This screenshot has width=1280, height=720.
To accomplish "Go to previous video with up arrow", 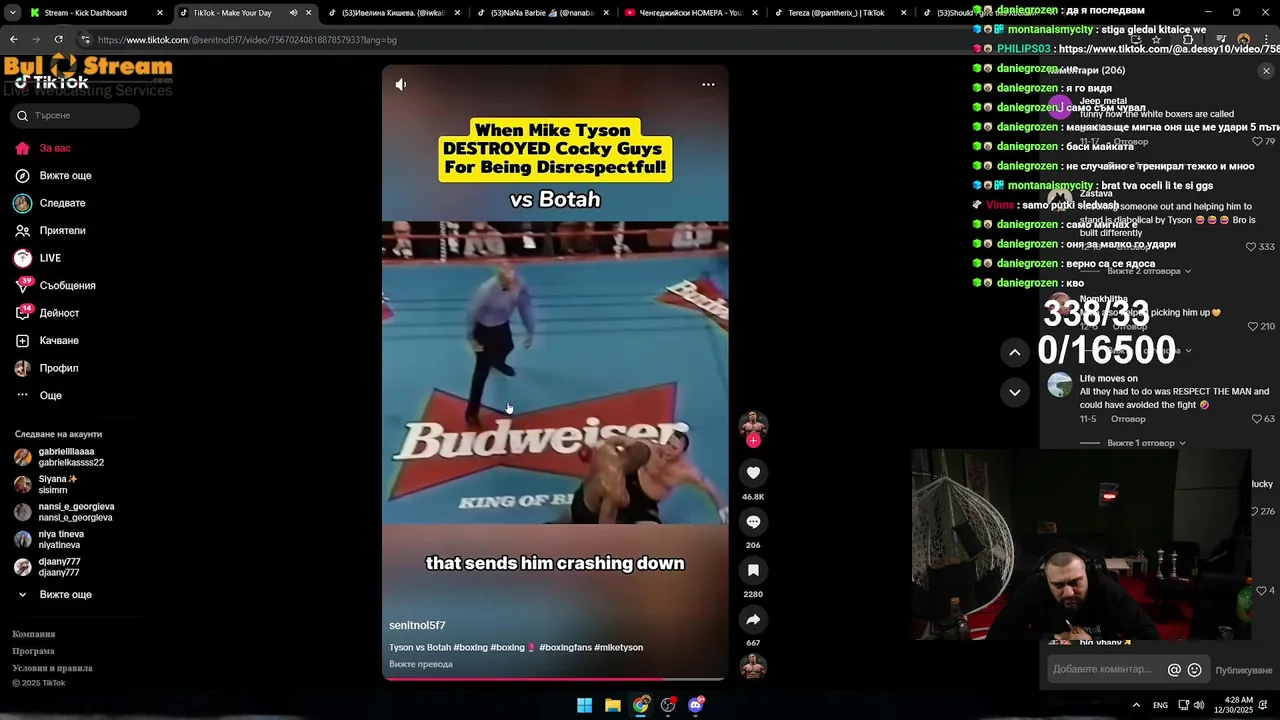I will tap(1014, 352).
